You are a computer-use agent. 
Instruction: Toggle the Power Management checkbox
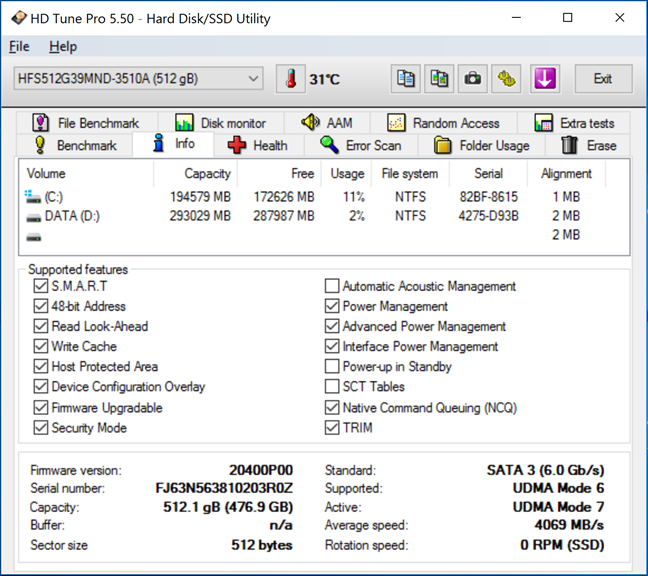point(332,306)
